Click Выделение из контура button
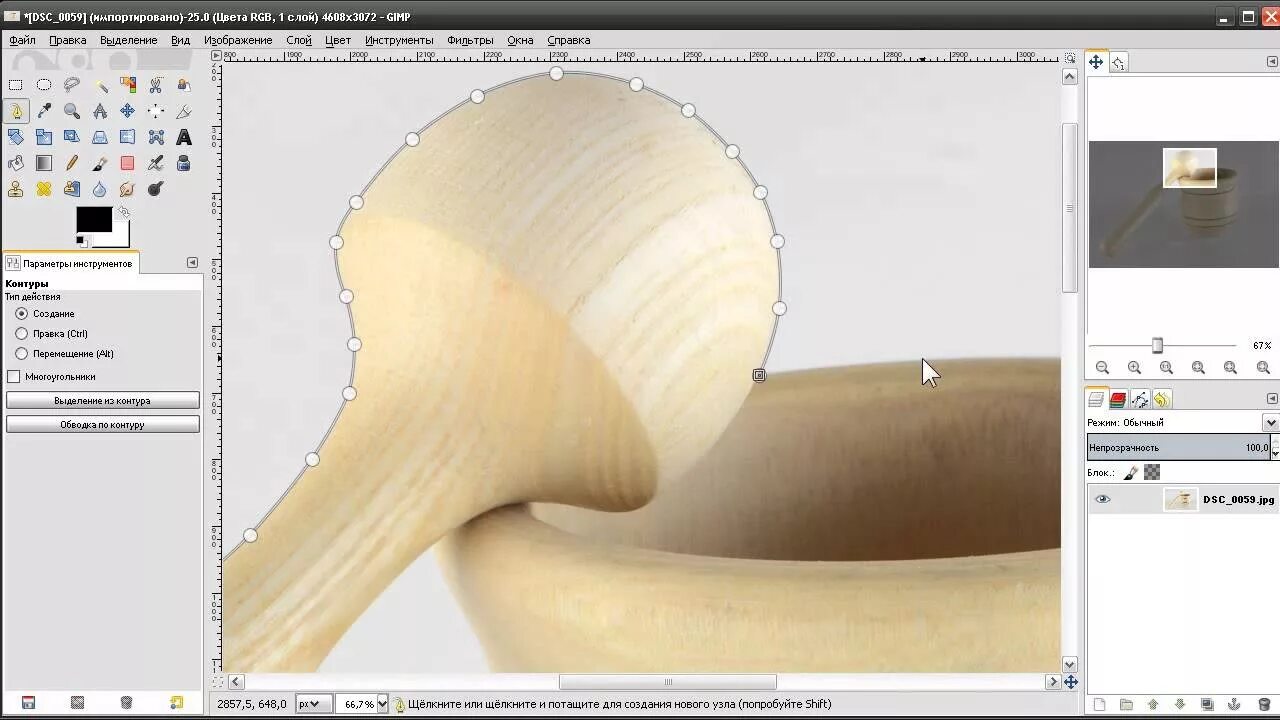Screen dimensions: 1280x720 [102, 400]
